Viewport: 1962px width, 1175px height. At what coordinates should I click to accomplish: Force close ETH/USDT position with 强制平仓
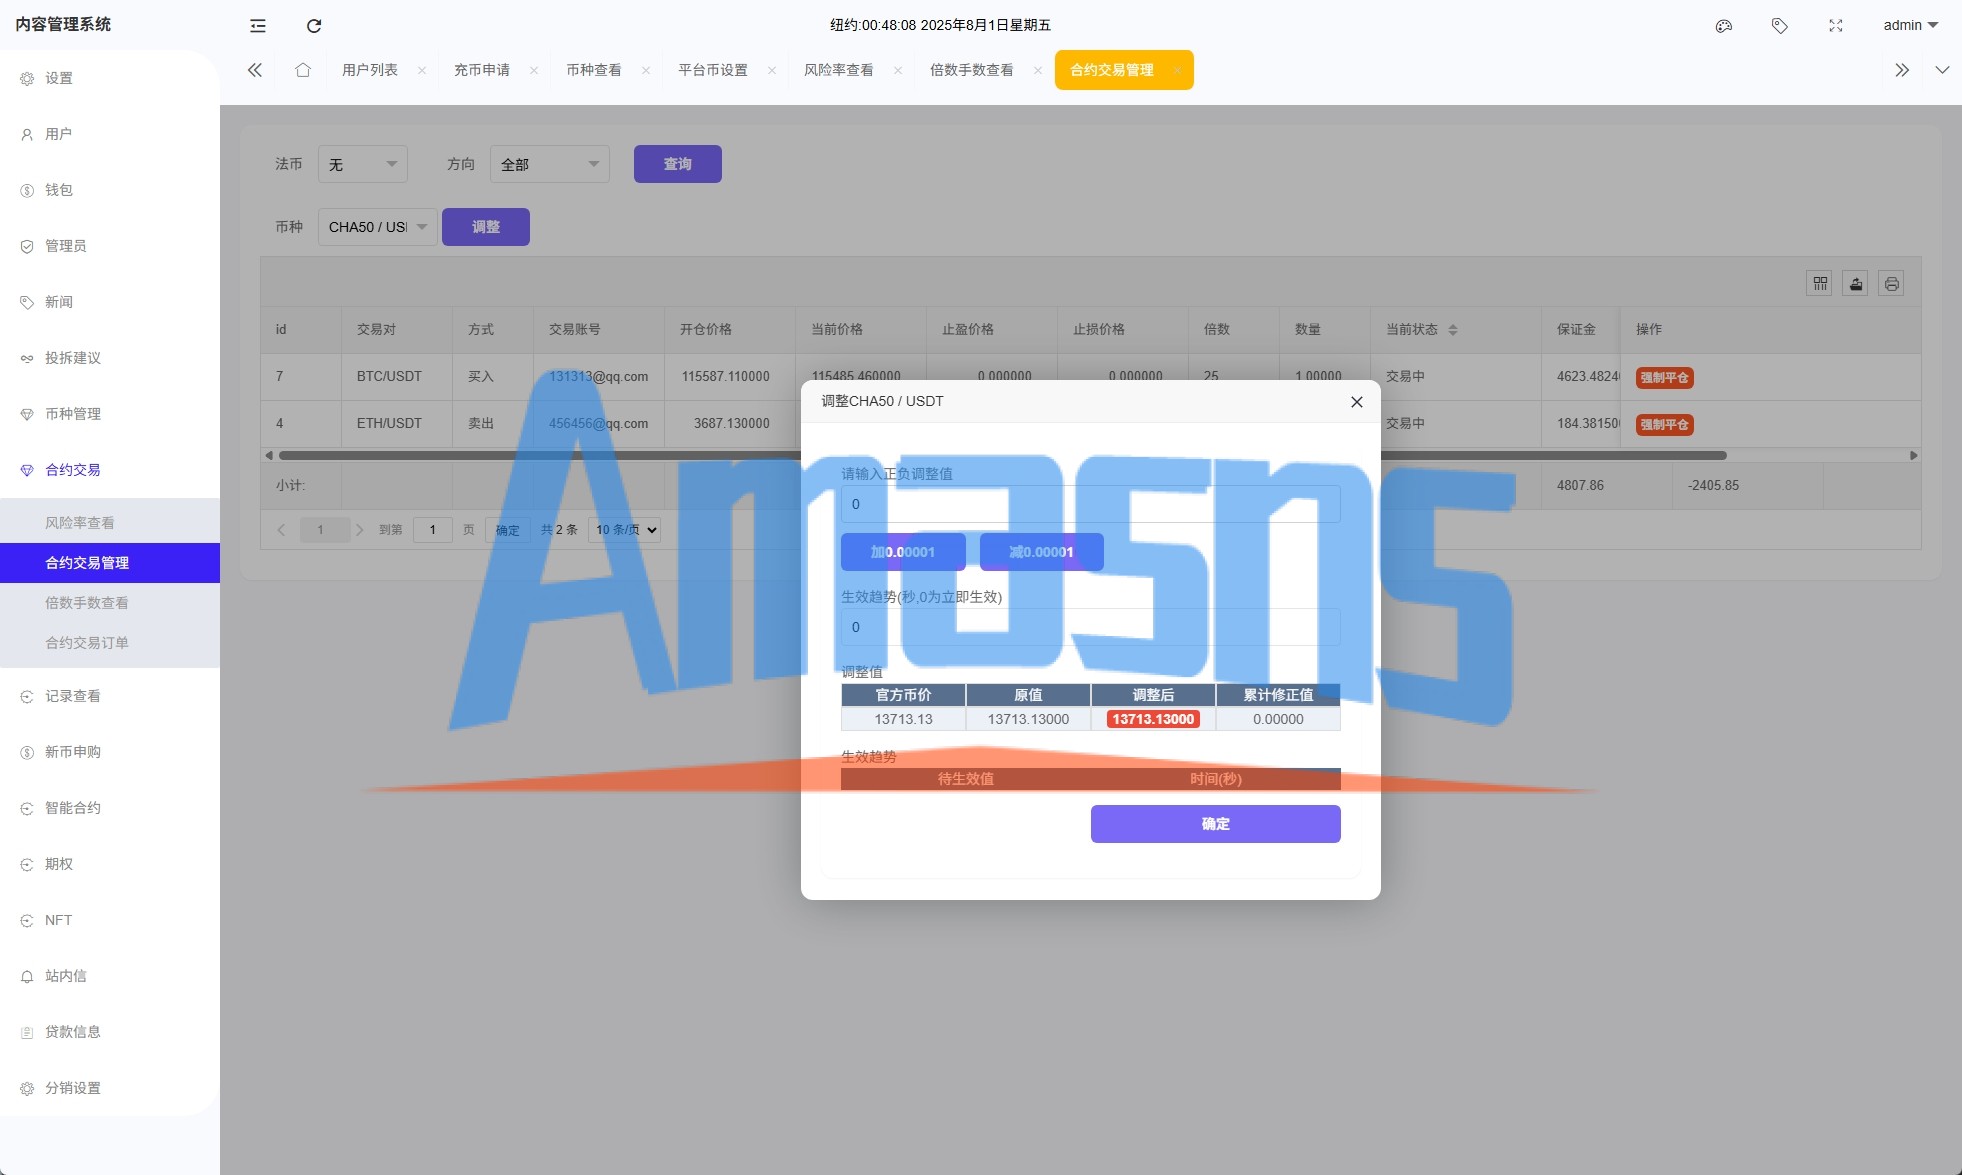point(1665,425)
